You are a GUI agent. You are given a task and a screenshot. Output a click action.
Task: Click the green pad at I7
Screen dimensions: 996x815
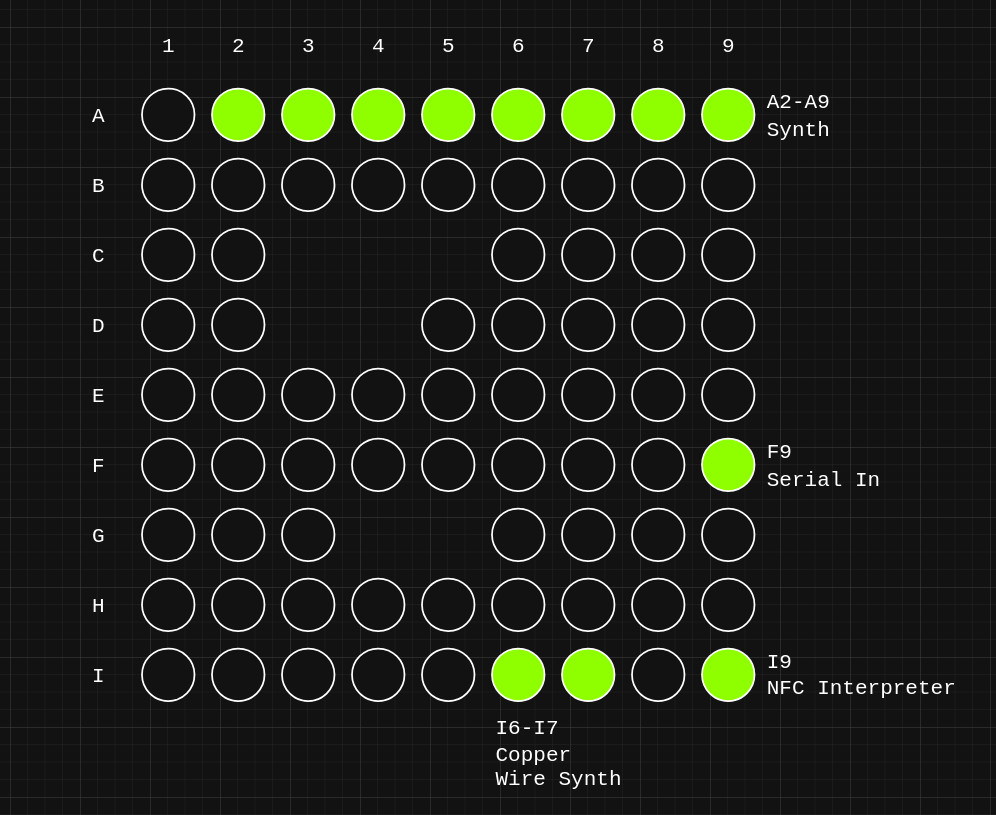coord(588,675)
